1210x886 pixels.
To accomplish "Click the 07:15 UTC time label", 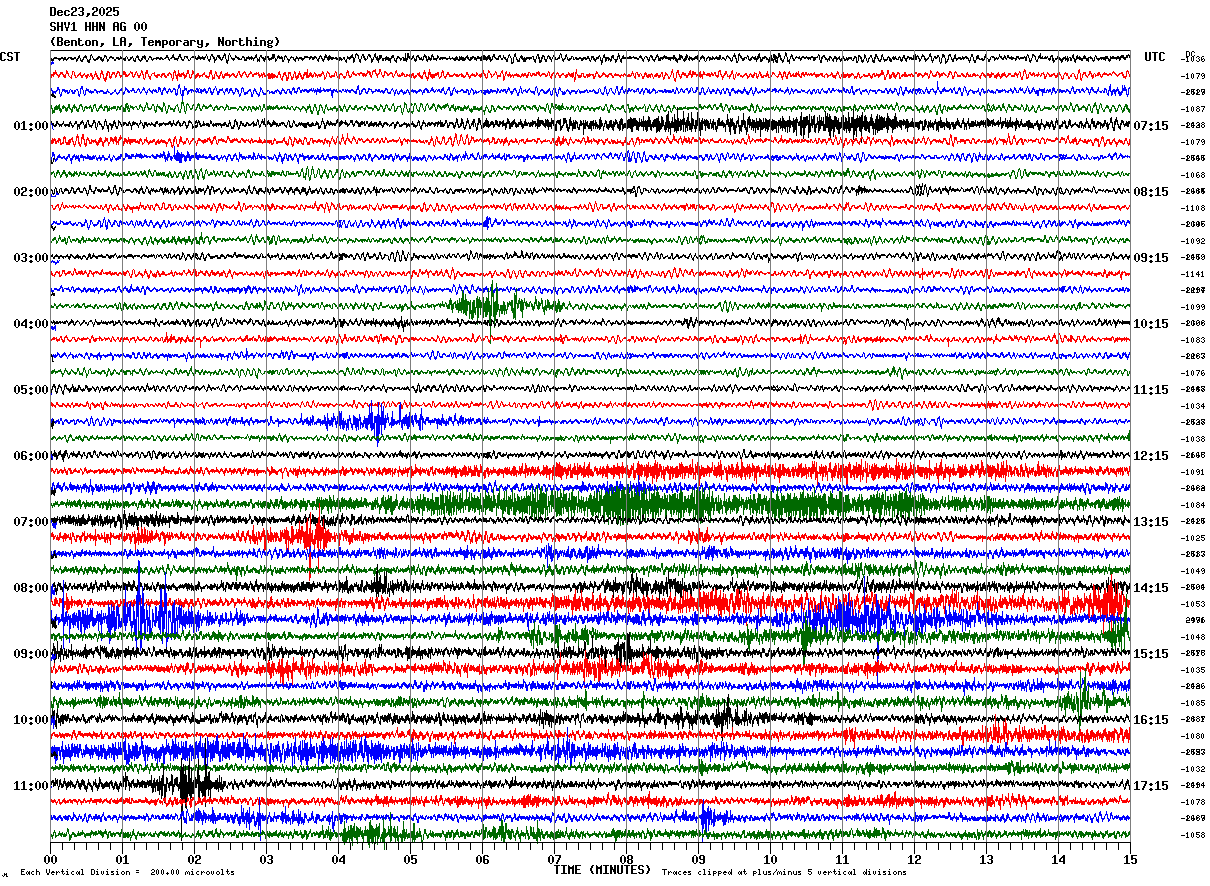I will [x=1152, y=126].
